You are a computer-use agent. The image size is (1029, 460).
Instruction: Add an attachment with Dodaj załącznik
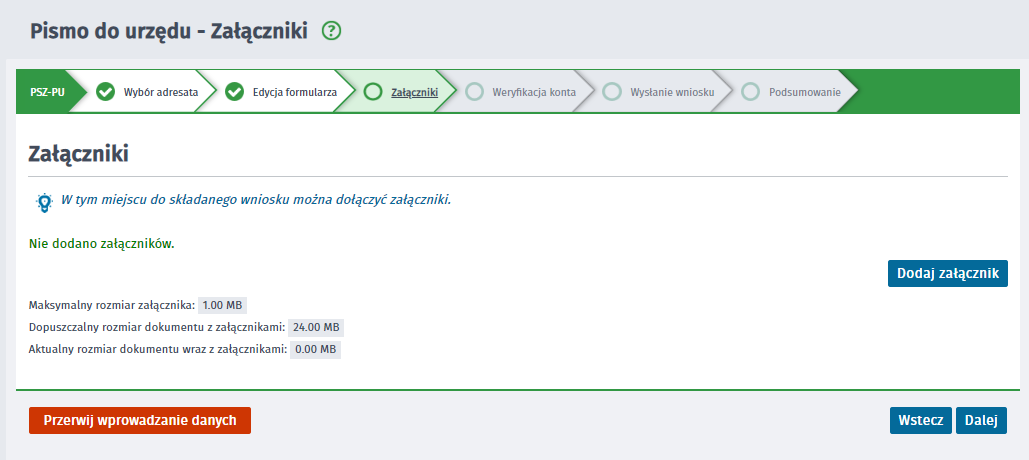[948, 274]
